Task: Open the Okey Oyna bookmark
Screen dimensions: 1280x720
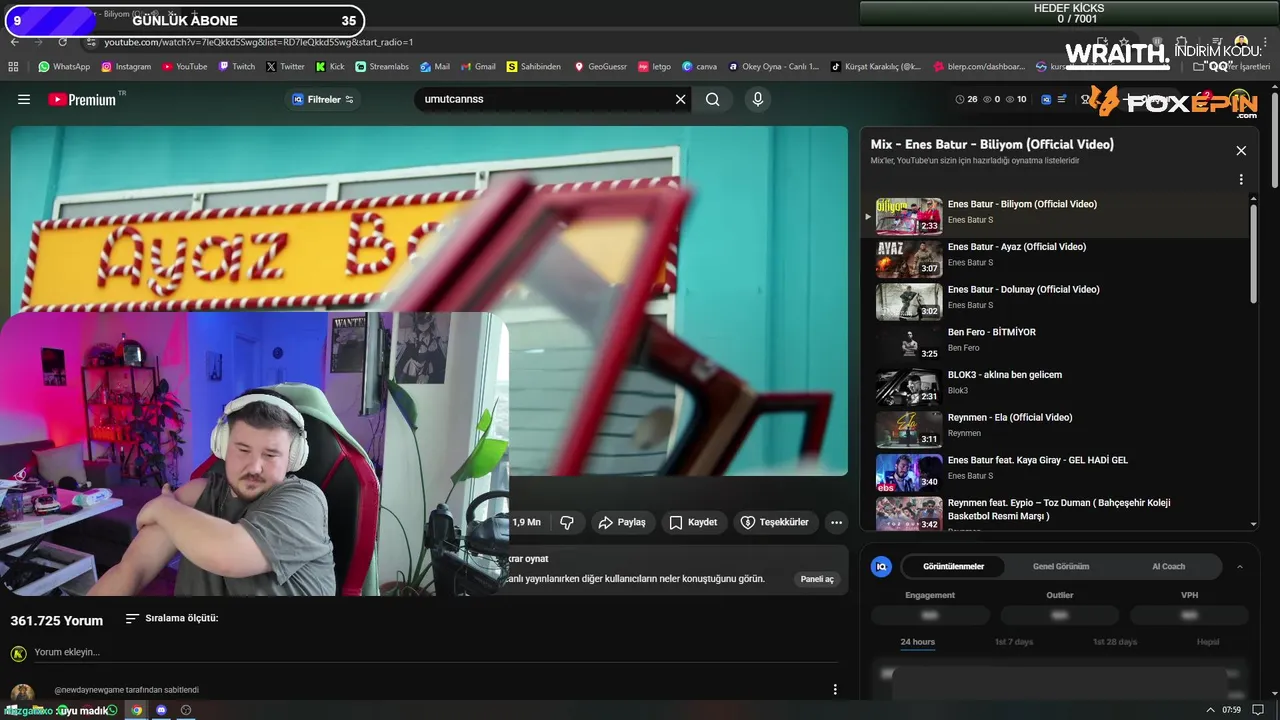Action: [x=773, y=67]
